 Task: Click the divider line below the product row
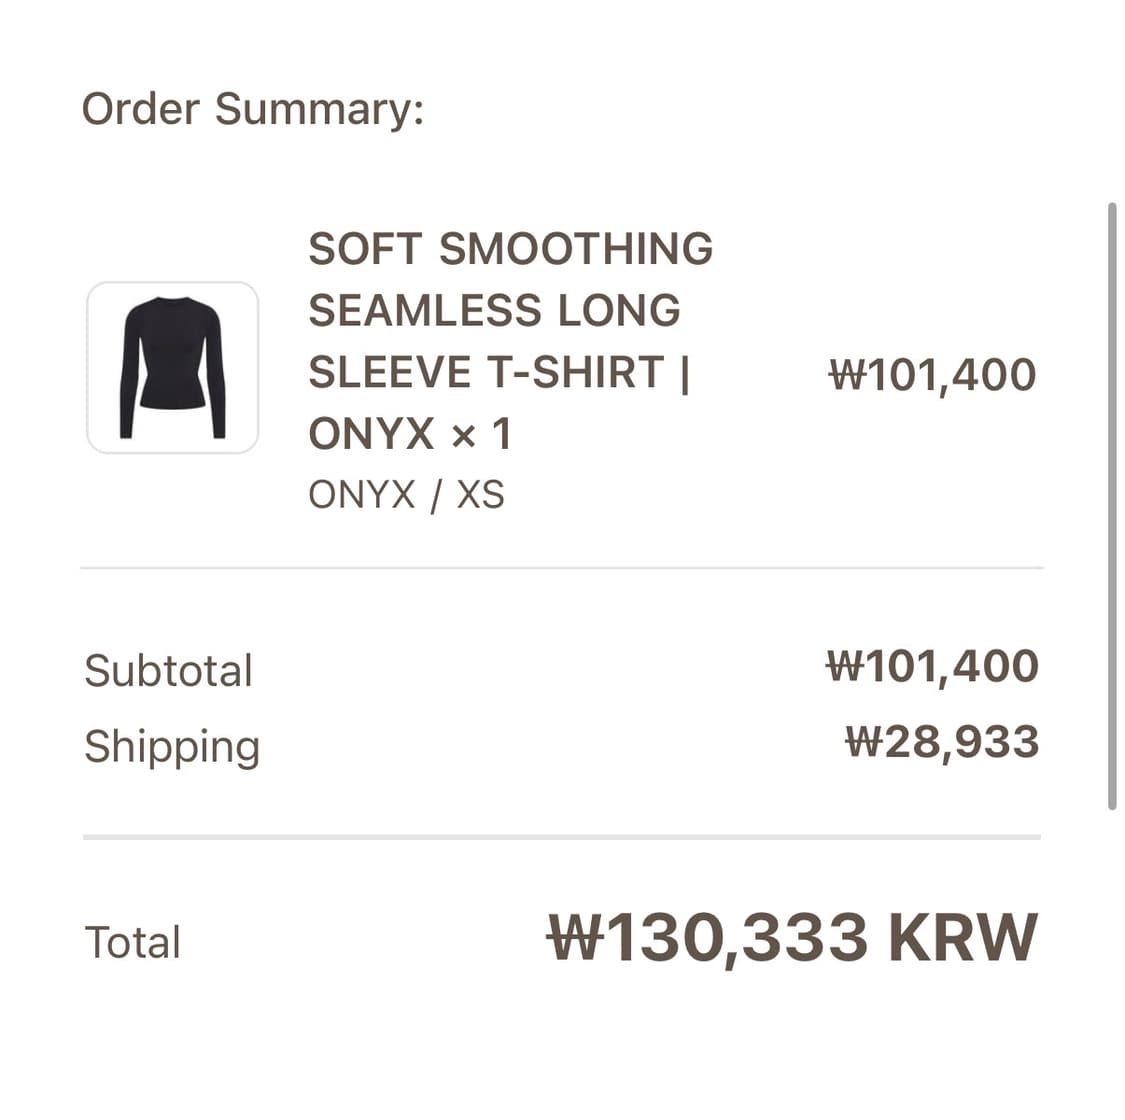pos(562,568)
